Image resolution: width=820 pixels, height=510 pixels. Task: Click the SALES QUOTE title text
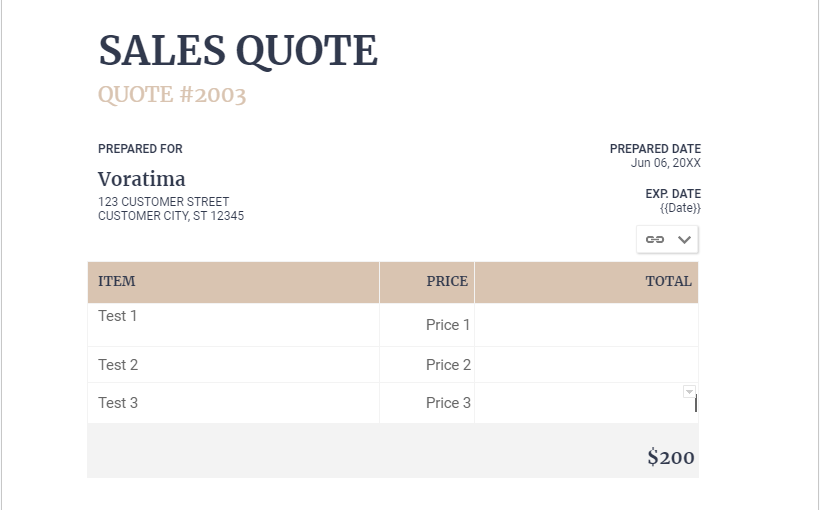[x=238, y=51]
